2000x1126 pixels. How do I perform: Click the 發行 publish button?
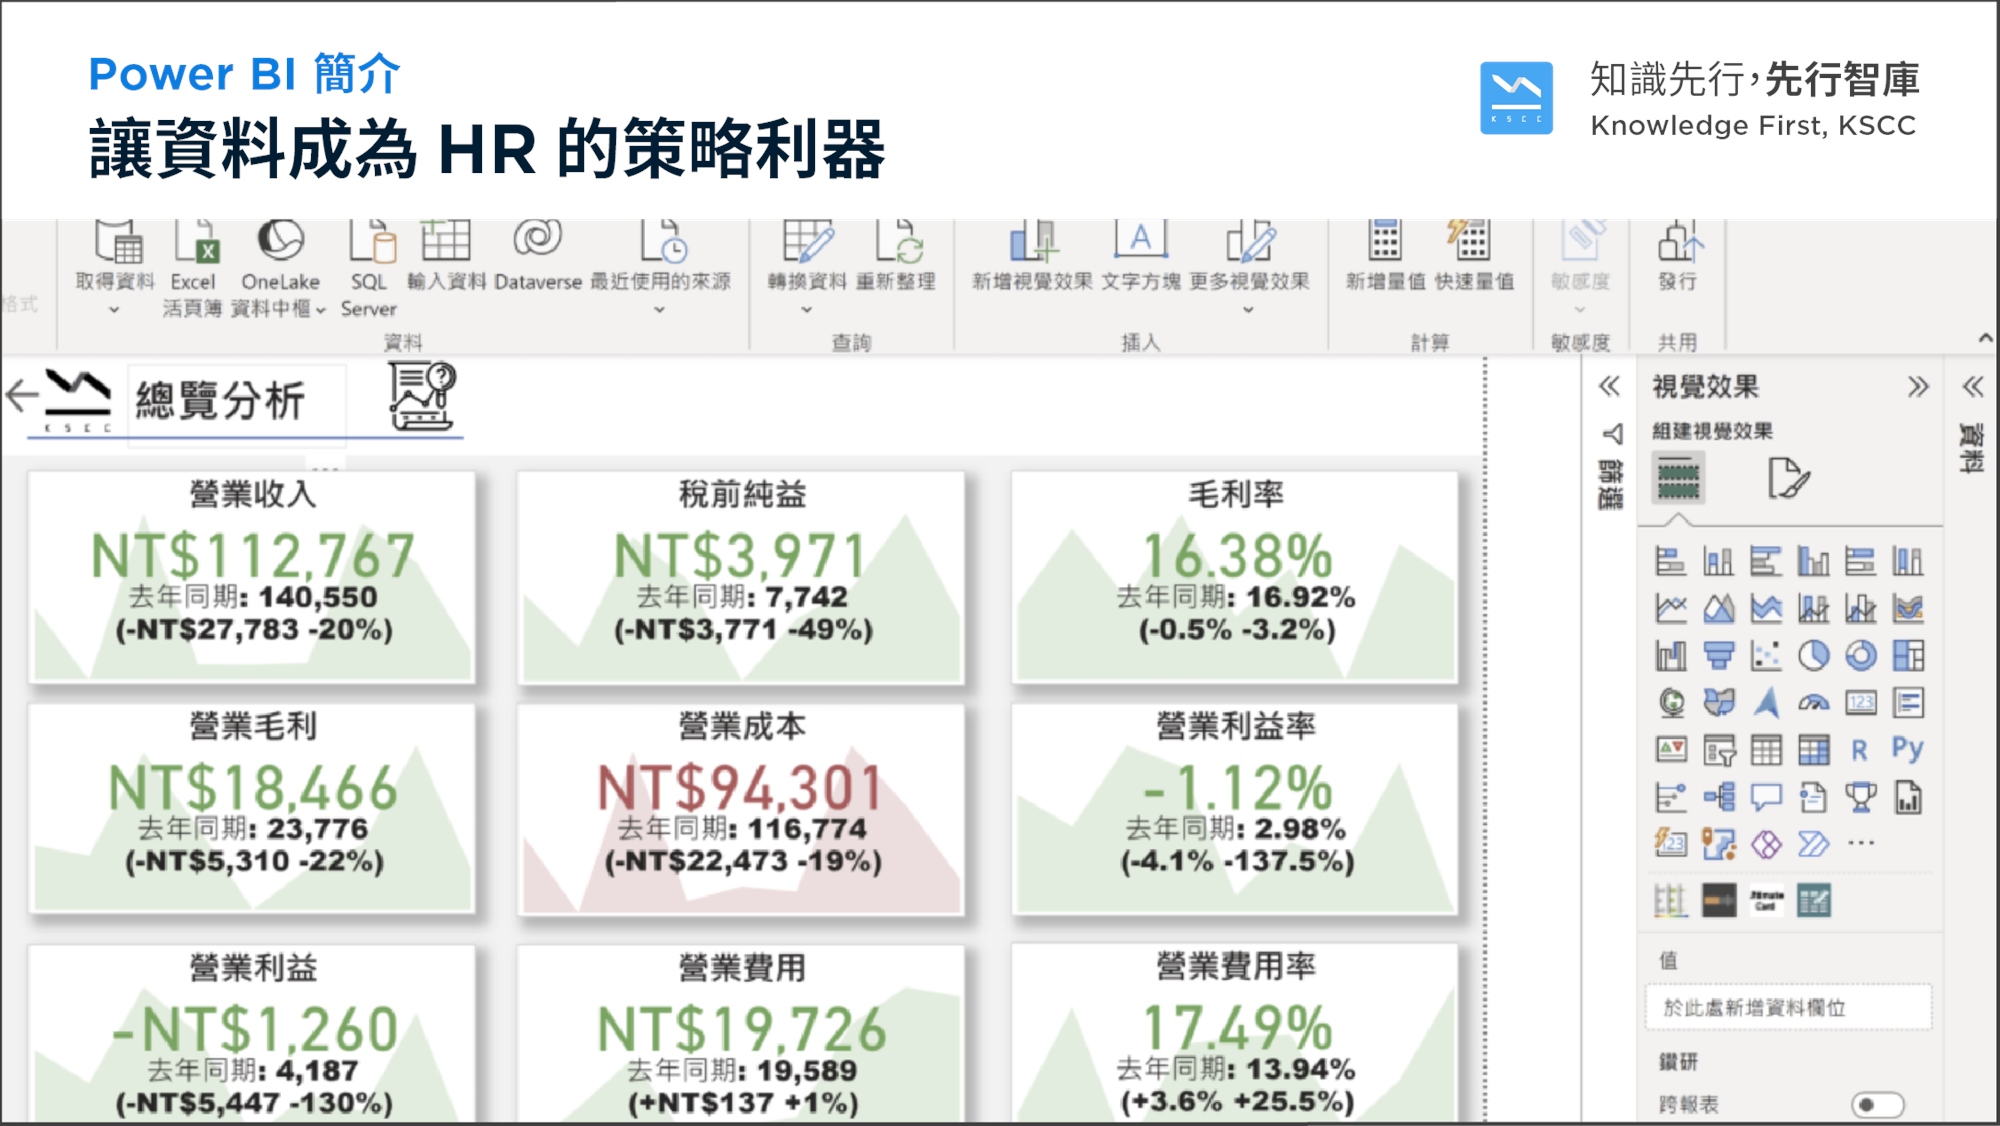coord(1678,257)
